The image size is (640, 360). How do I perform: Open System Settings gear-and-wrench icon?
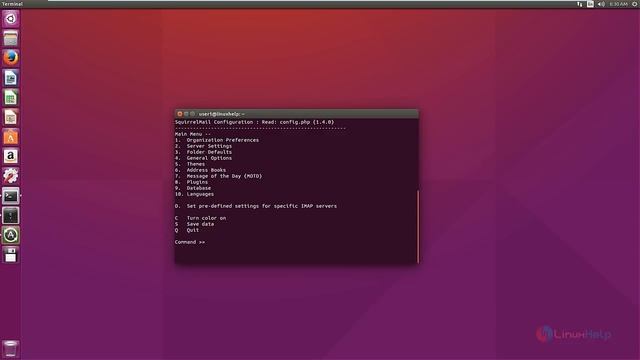[11, 176]
